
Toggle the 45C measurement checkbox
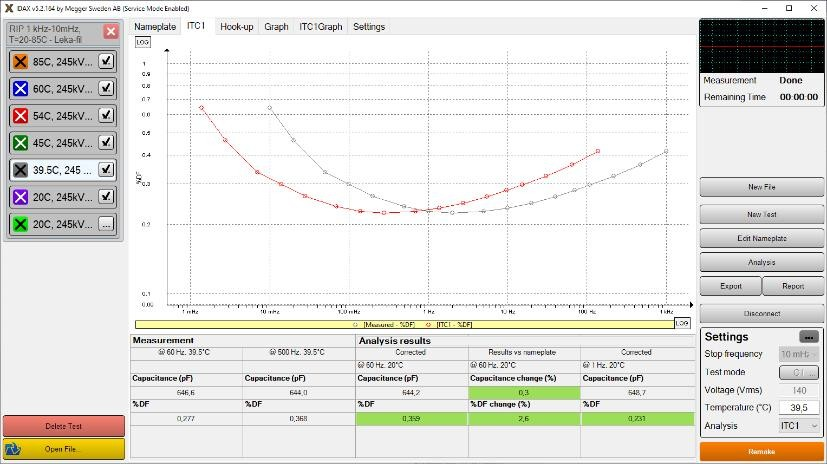(x=106, y=142)
